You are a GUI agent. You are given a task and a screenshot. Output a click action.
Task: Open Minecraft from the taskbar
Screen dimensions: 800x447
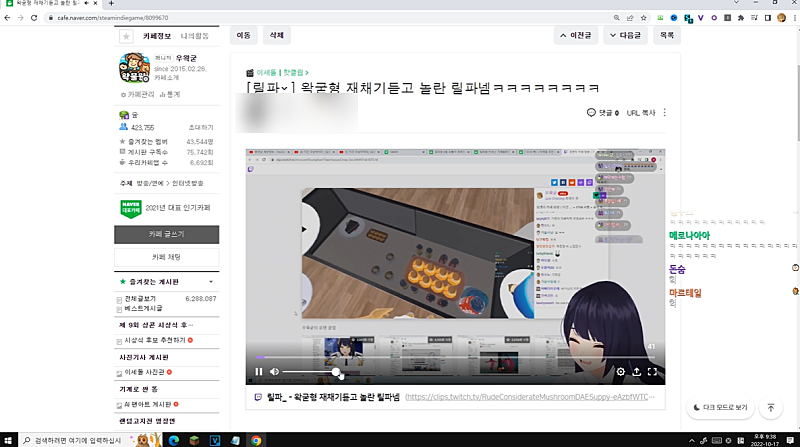[x=194, y=440]
